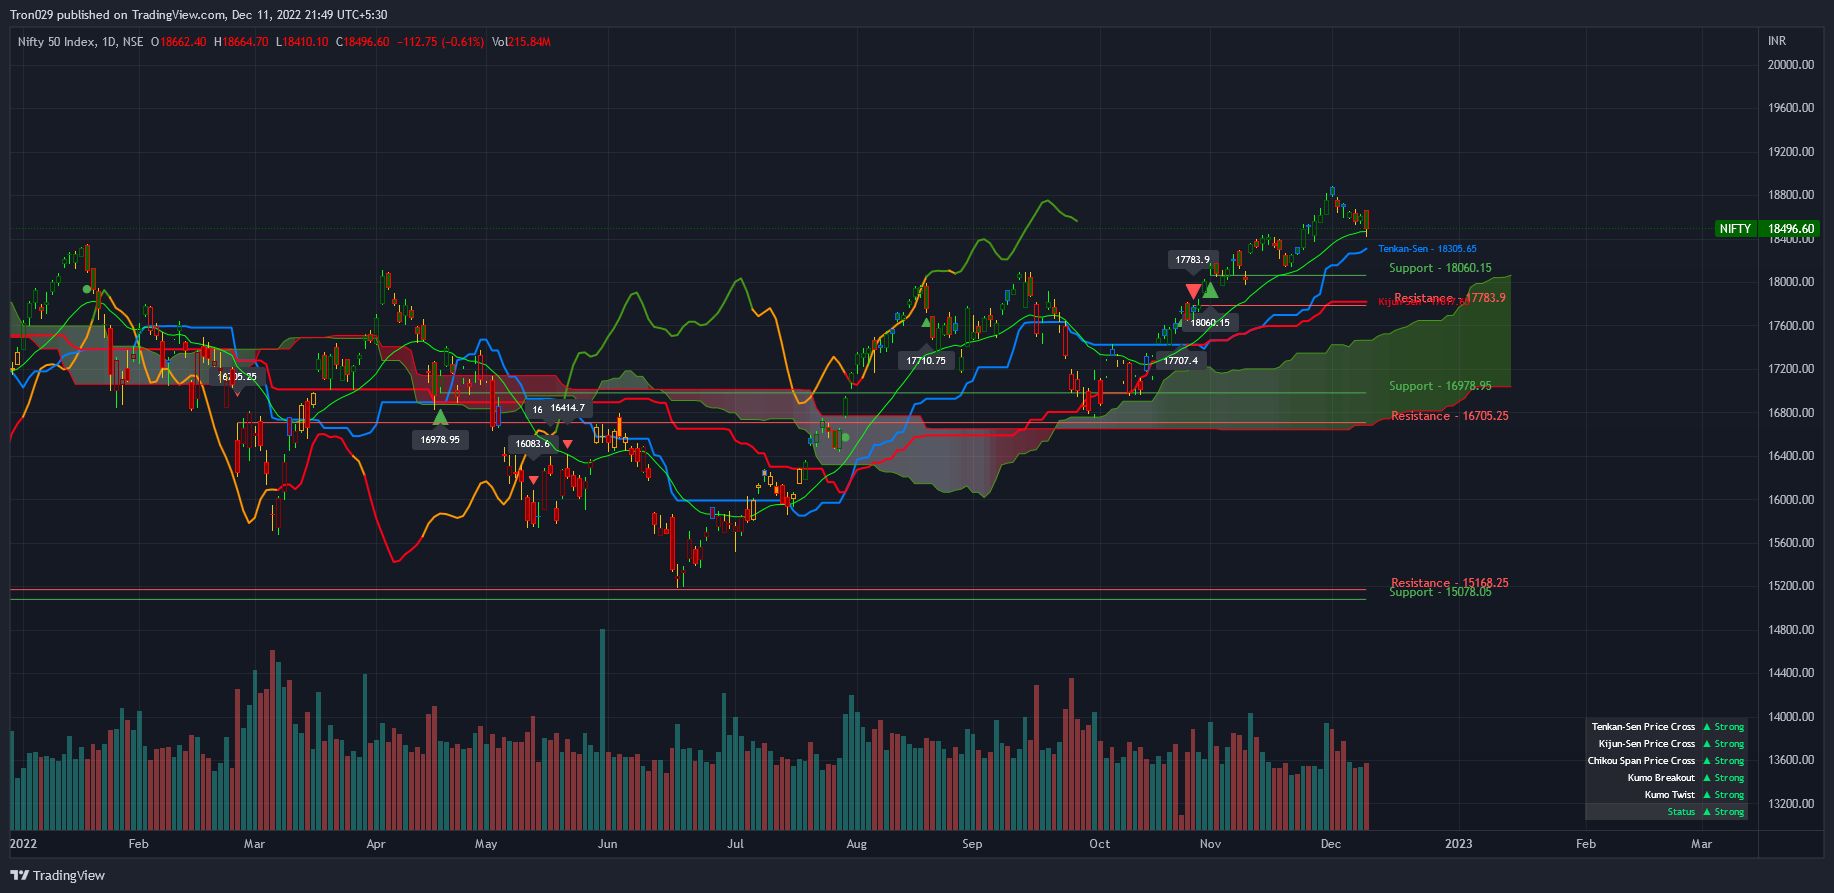Click the 13200.00 price axis label

click(1791, 804)
